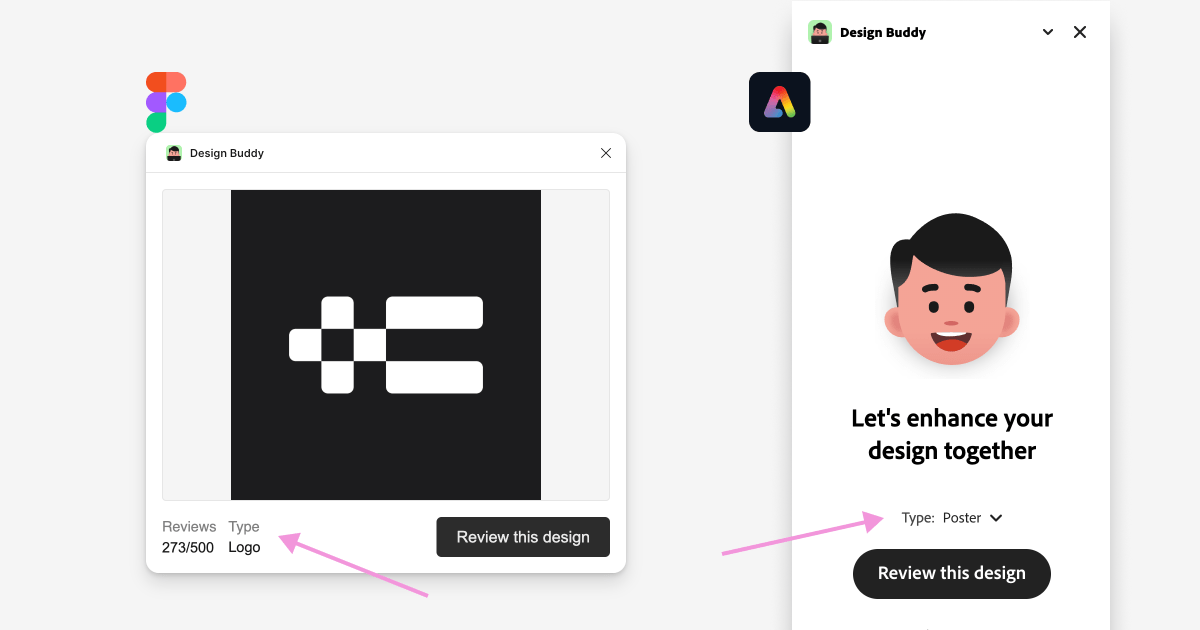
Task: Click 'Review this design' in the left dialog
Action: click(x=522, y=537)
